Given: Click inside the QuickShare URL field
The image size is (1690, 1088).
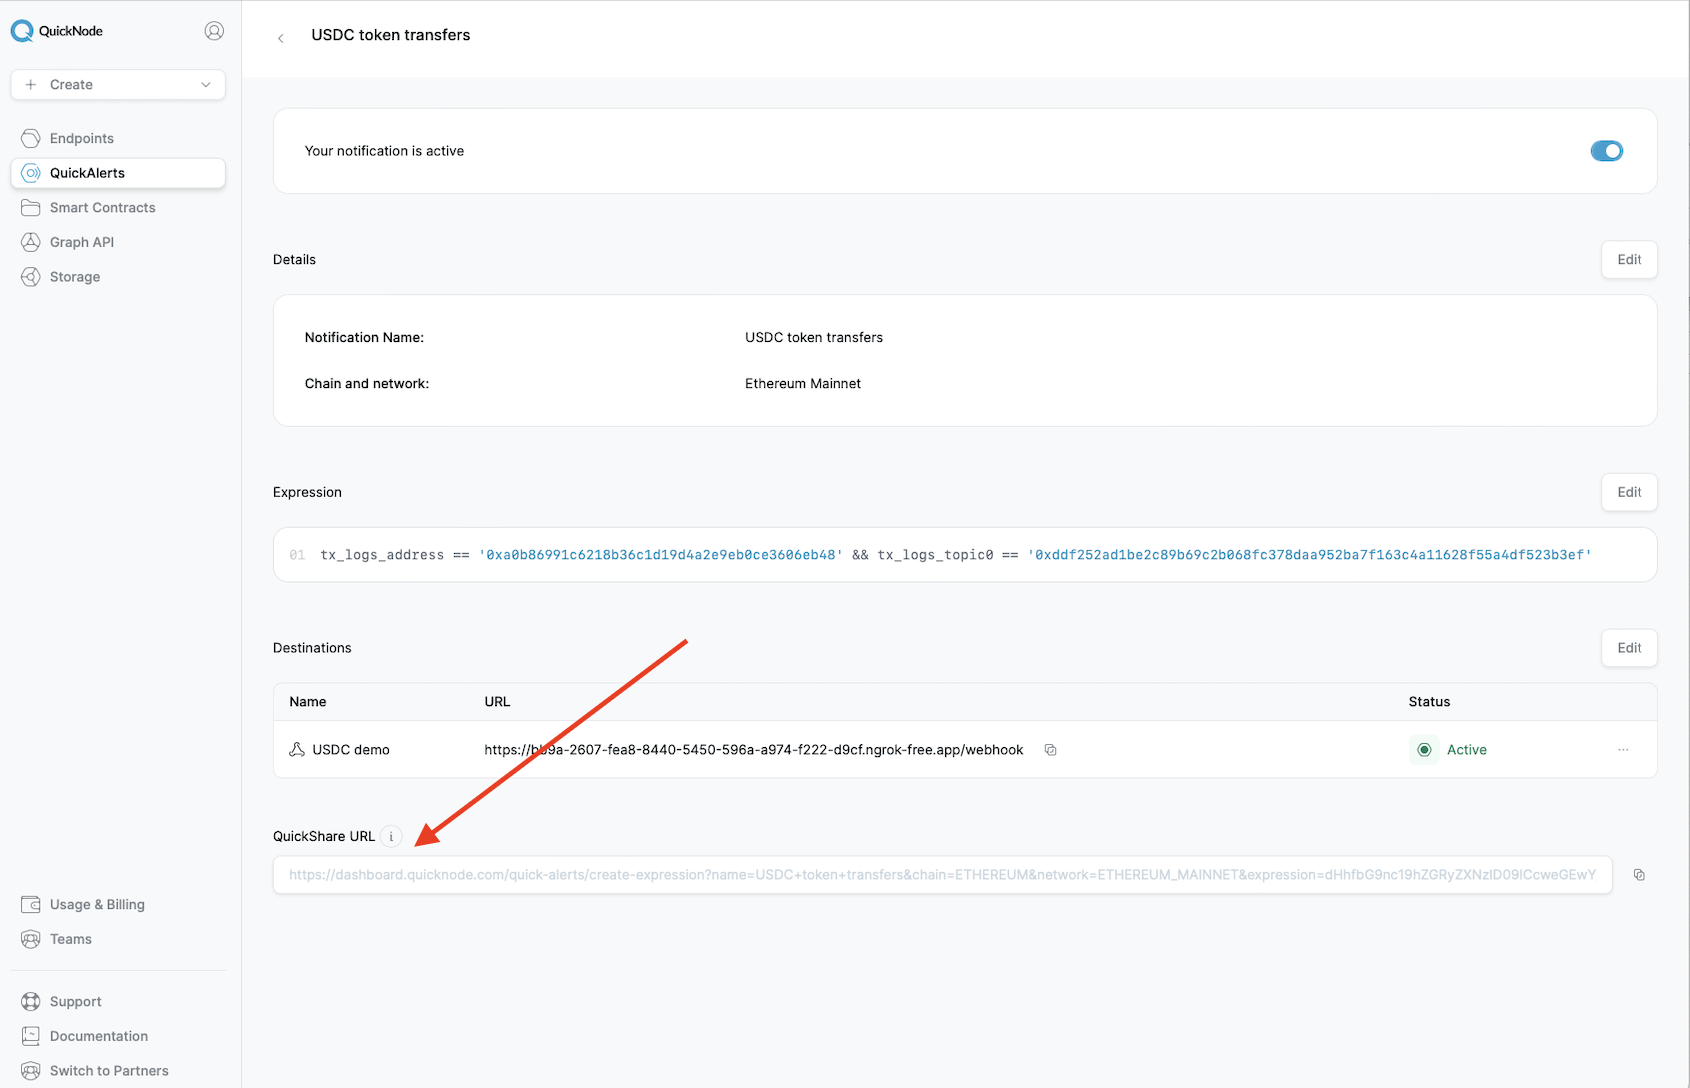Looking at the screenshot, I should tap(942, 875).
